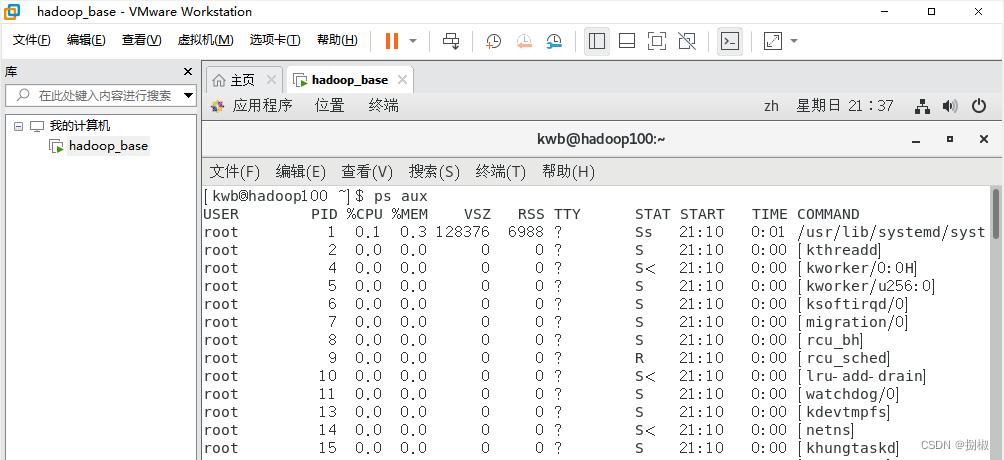Open the 终端 menu in guest top bar
The width and height of the screenshot is (1004, 460).
pos(384,106)
